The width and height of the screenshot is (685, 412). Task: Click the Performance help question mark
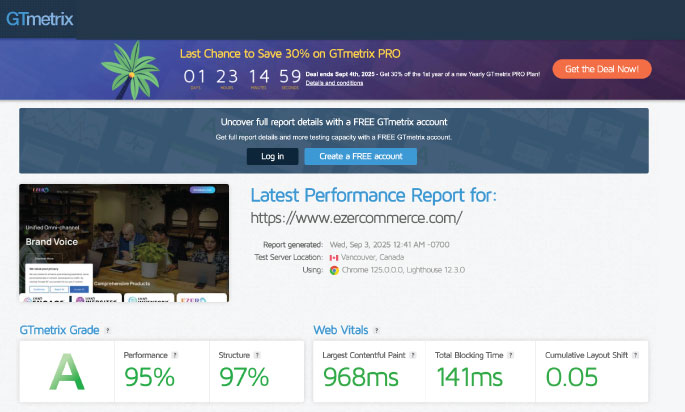[175, 355]
